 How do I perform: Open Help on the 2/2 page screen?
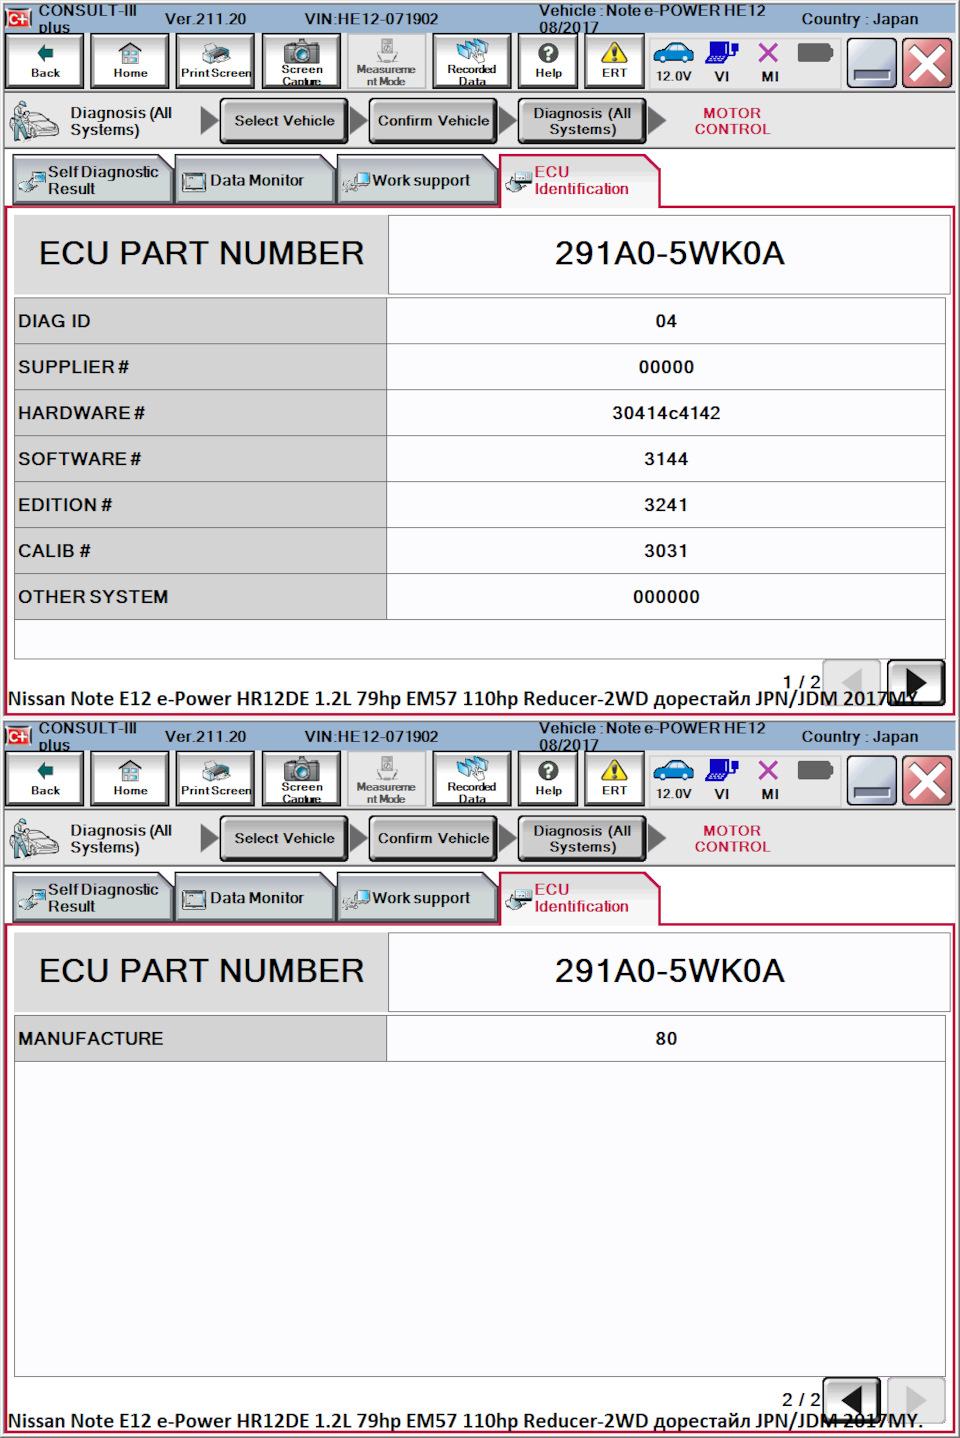coord(548,779)
